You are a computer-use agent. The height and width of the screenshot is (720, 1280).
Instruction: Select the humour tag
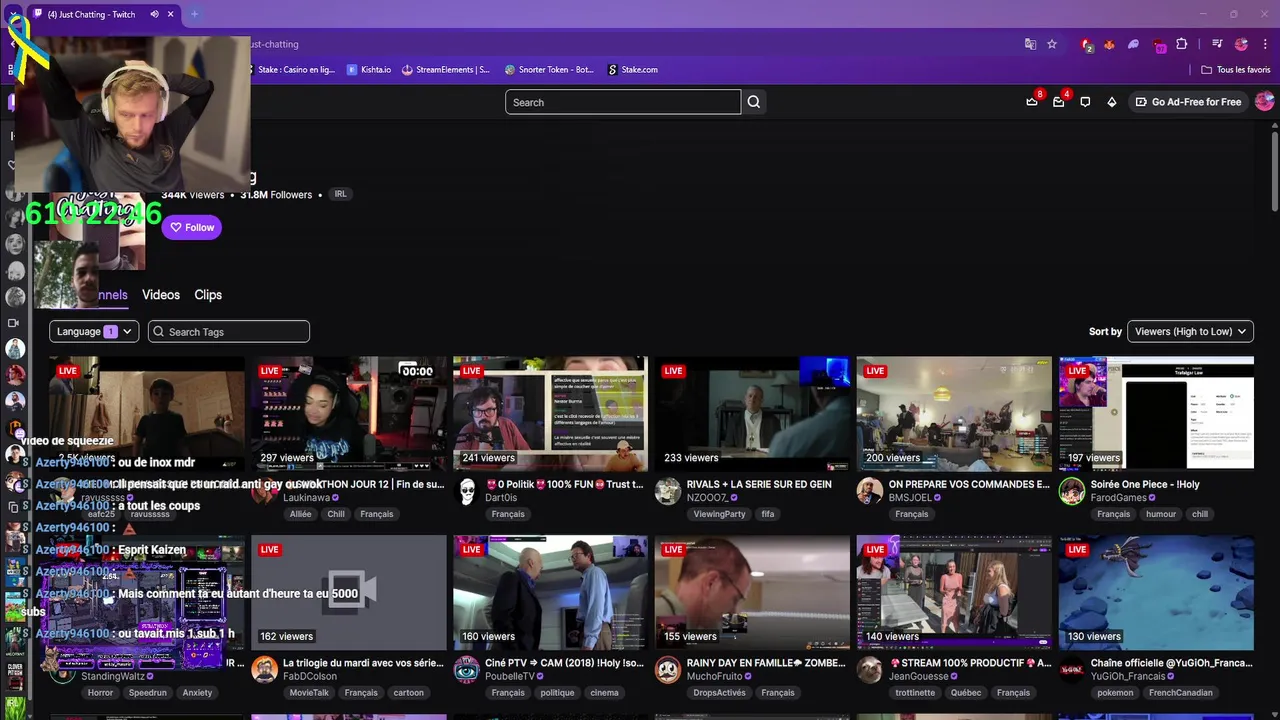pyautogui.click(x=1161, y=514)
